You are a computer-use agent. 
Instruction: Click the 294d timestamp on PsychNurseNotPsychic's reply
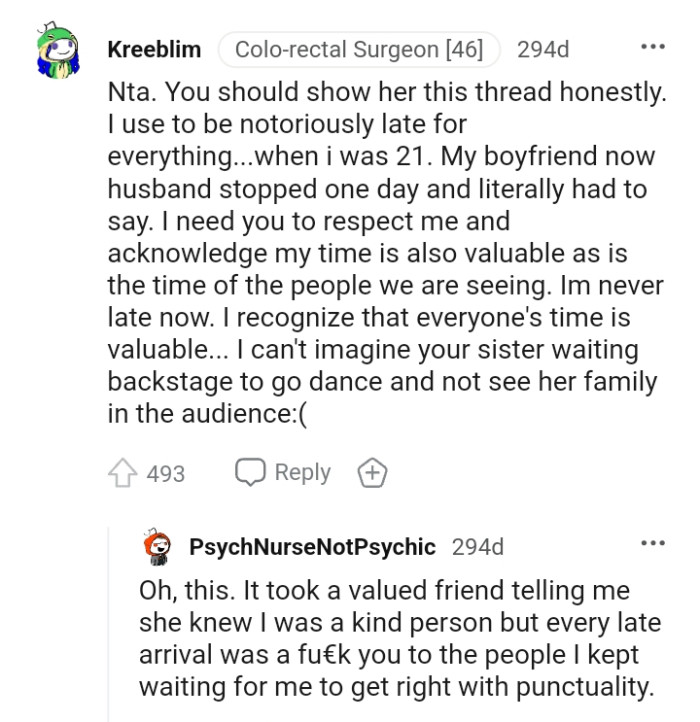pos(477,547)
